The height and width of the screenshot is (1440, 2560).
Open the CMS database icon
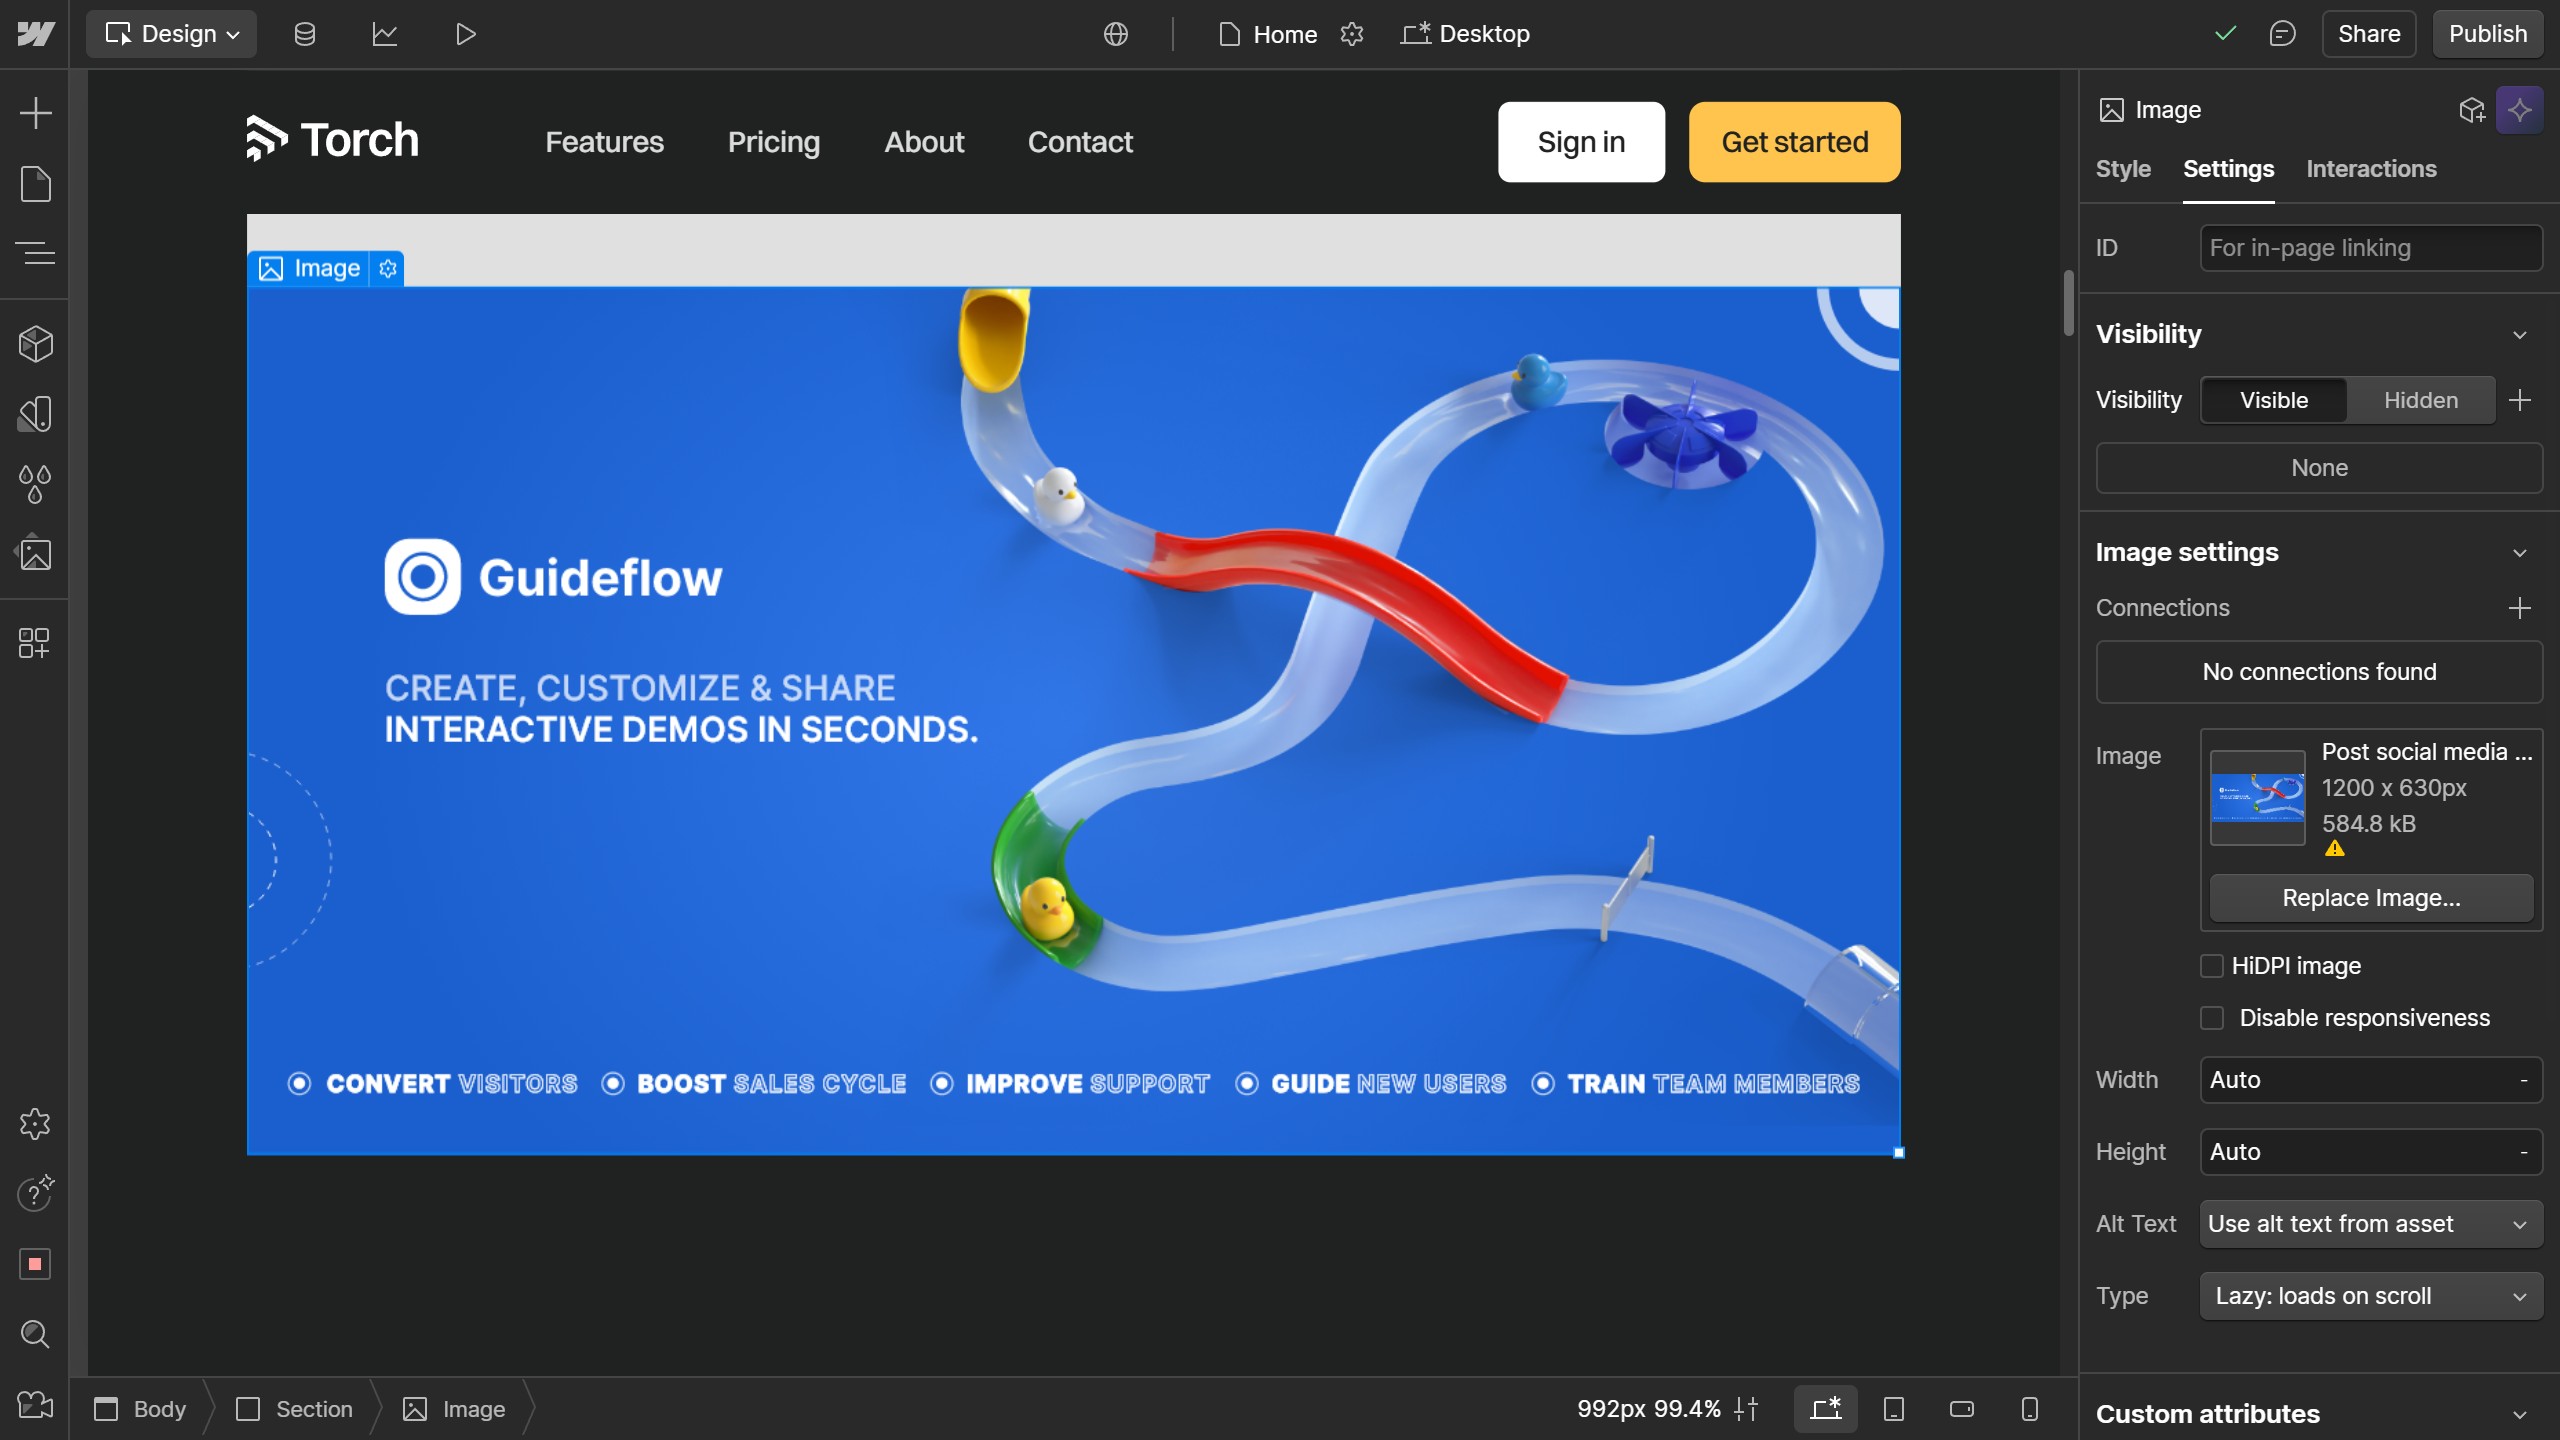[x=305, y=34]
